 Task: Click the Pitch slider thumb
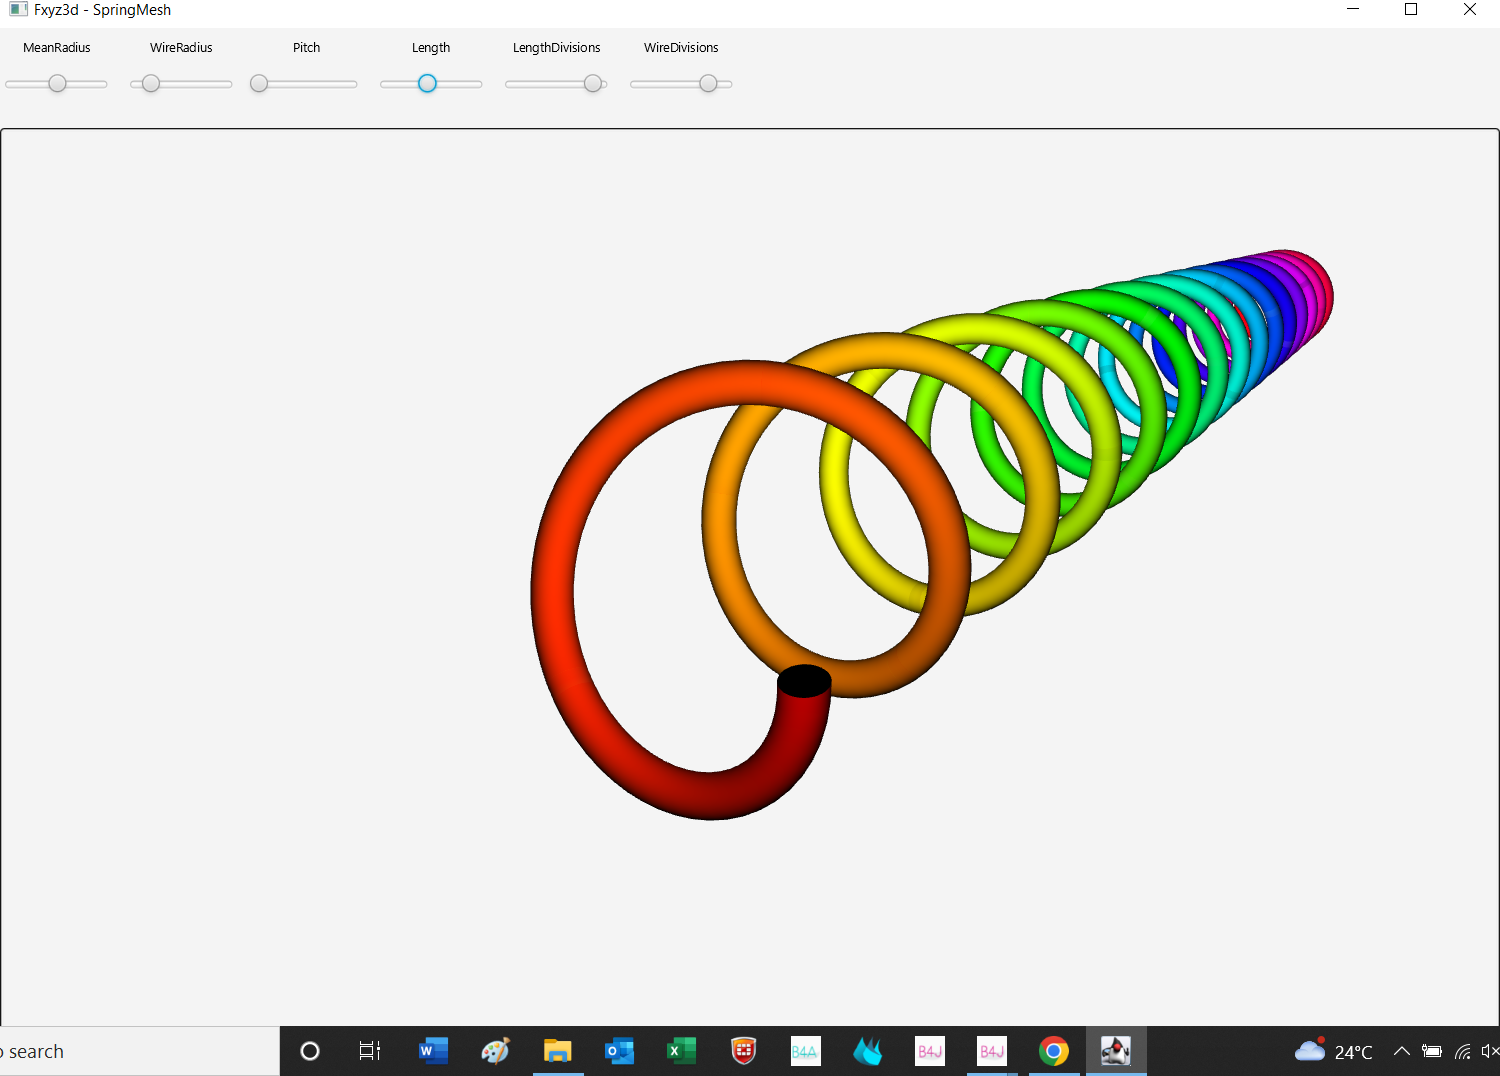259,84
